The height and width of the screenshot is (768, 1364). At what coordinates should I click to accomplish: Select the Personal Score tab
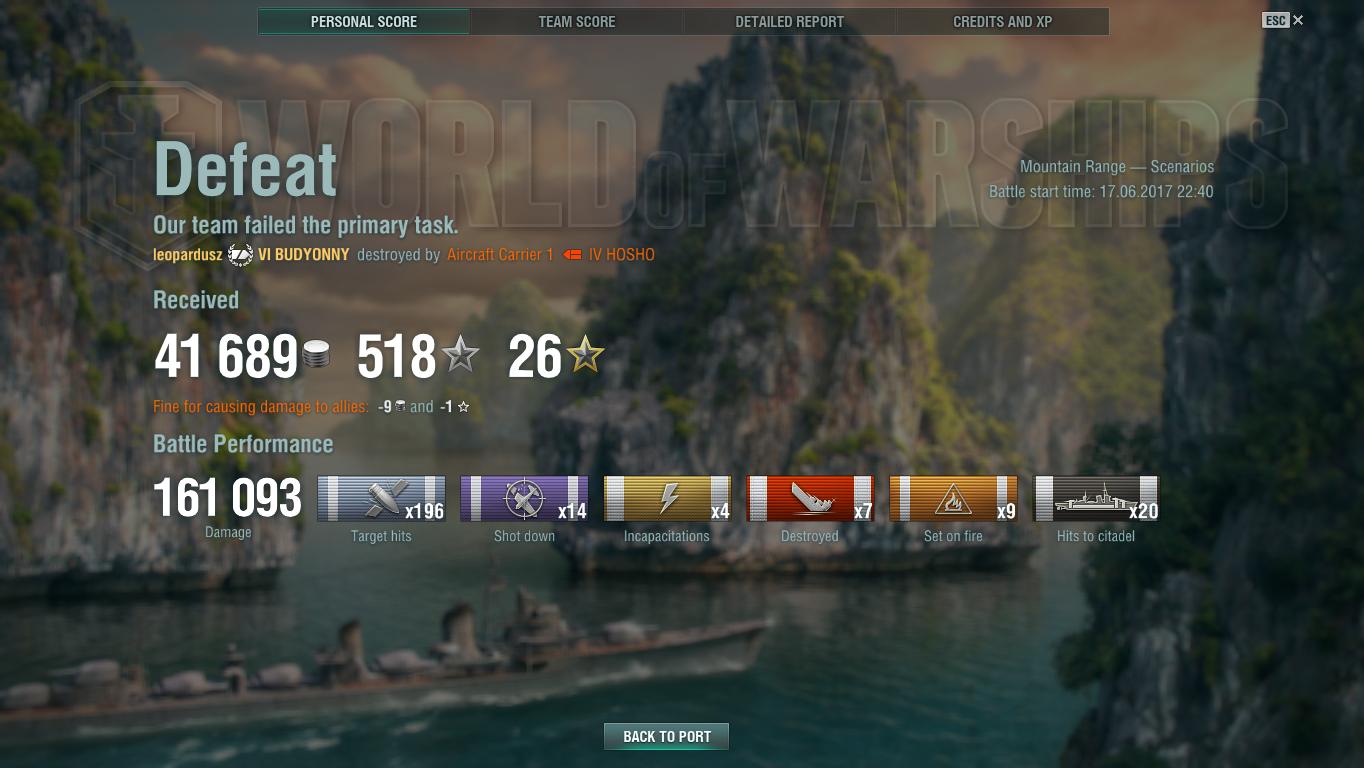click(x=364, y=21)
